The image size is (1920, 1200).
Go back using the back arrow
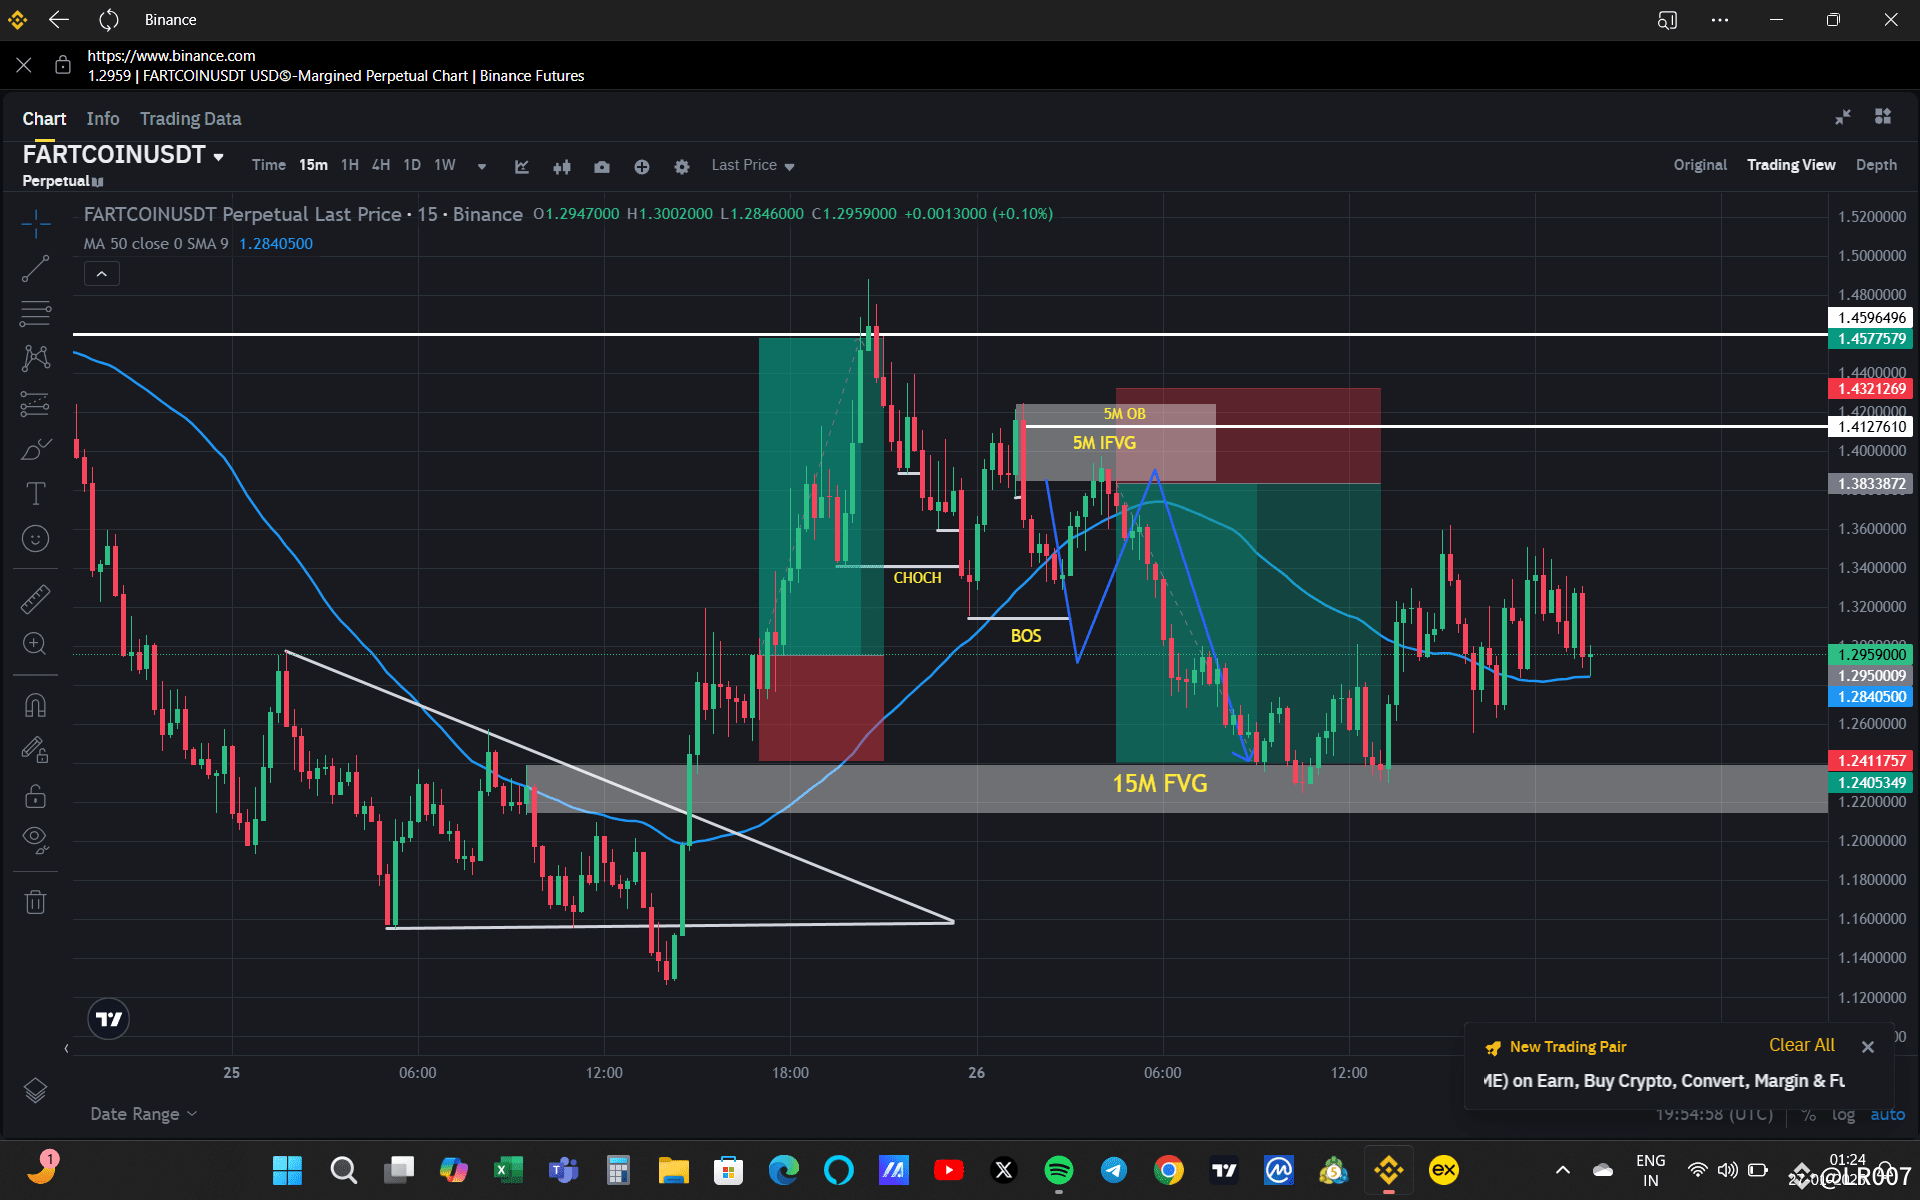coord(59,20)
